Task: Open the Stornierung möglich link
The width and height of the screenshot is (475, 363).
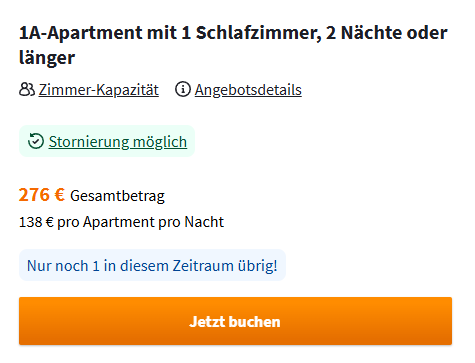Action: pos(118,142)
